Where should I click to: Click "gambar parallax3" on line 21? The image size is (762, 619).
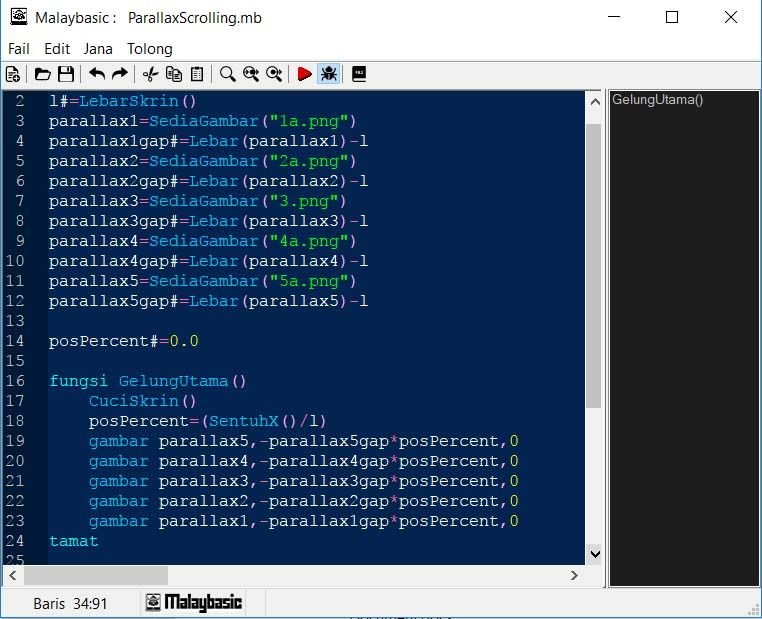(169, 481)
